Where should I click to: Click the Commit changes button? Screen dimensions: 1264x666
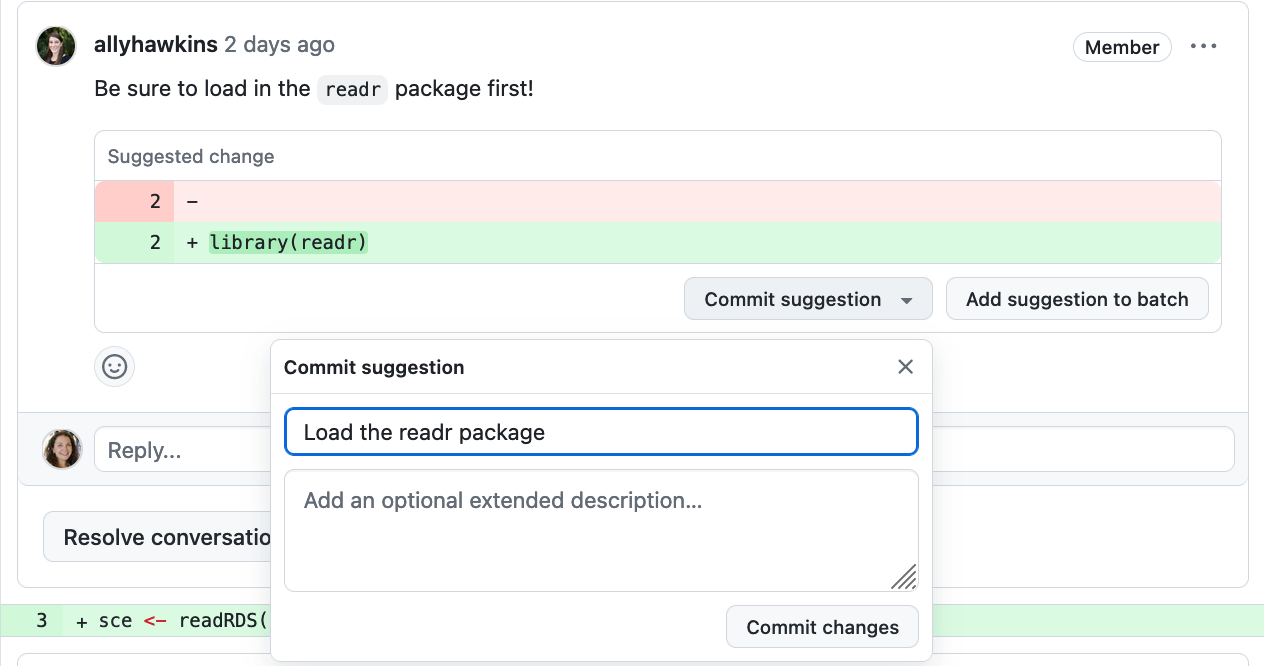(822, 627)
